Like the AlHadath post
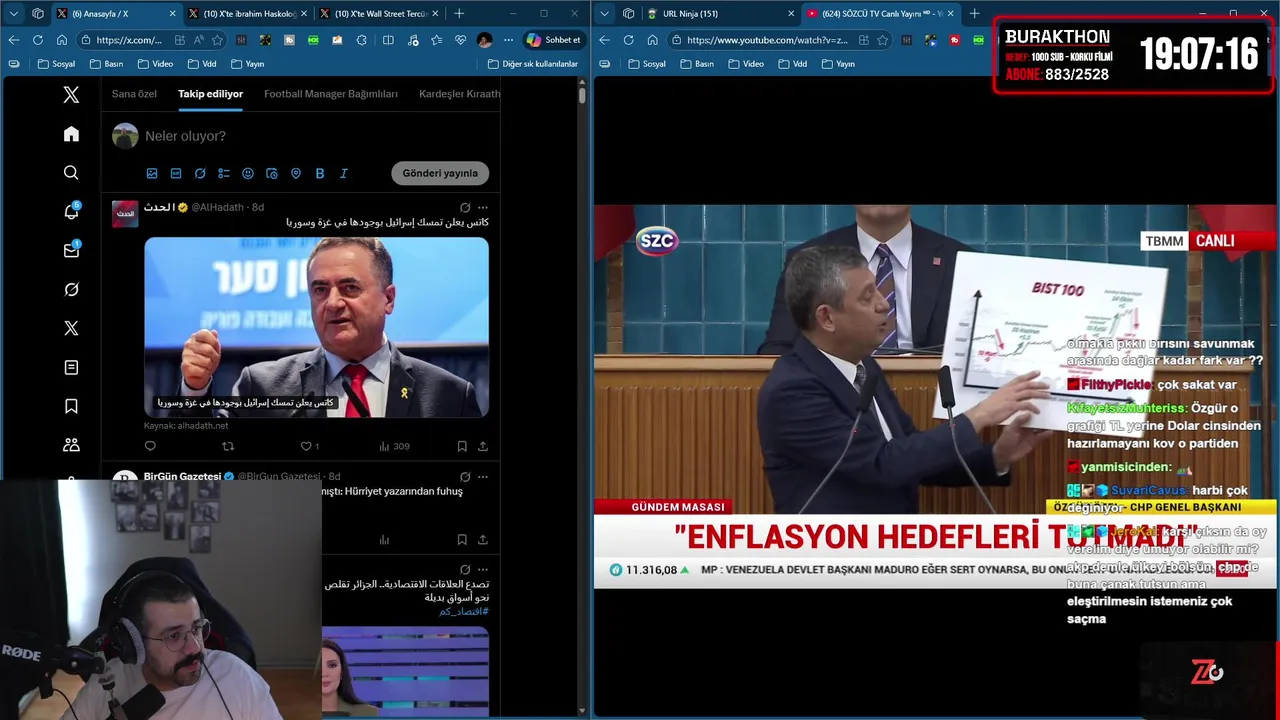This screenshot has width=1280, height=720. tap(306, 446)
